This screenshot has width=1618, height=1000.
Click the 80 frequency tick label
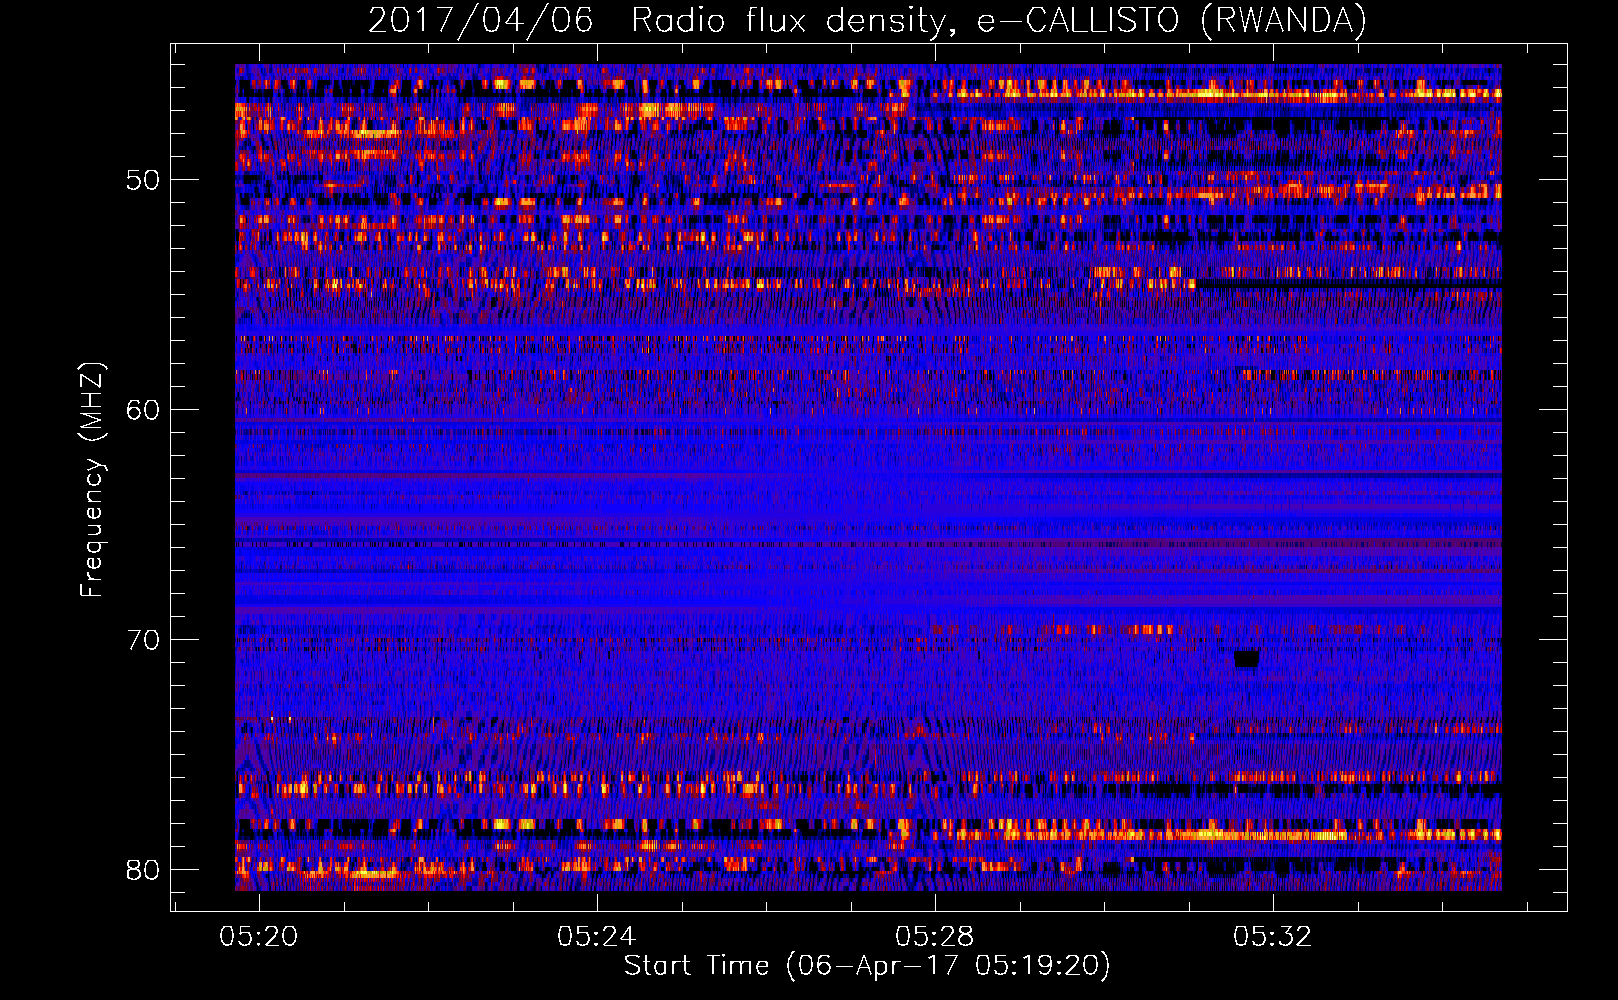coord(143,869)
